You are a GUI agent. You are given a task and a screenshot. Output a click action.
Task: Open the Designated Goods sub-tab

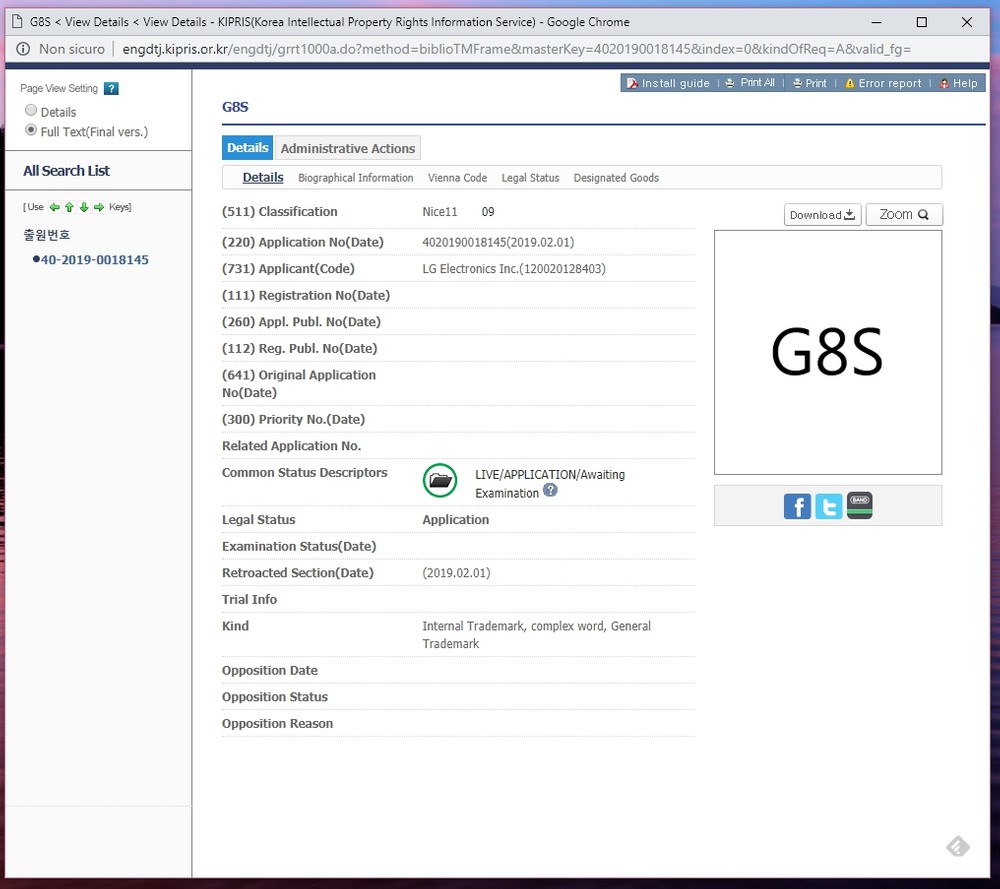tap(616, 178)
